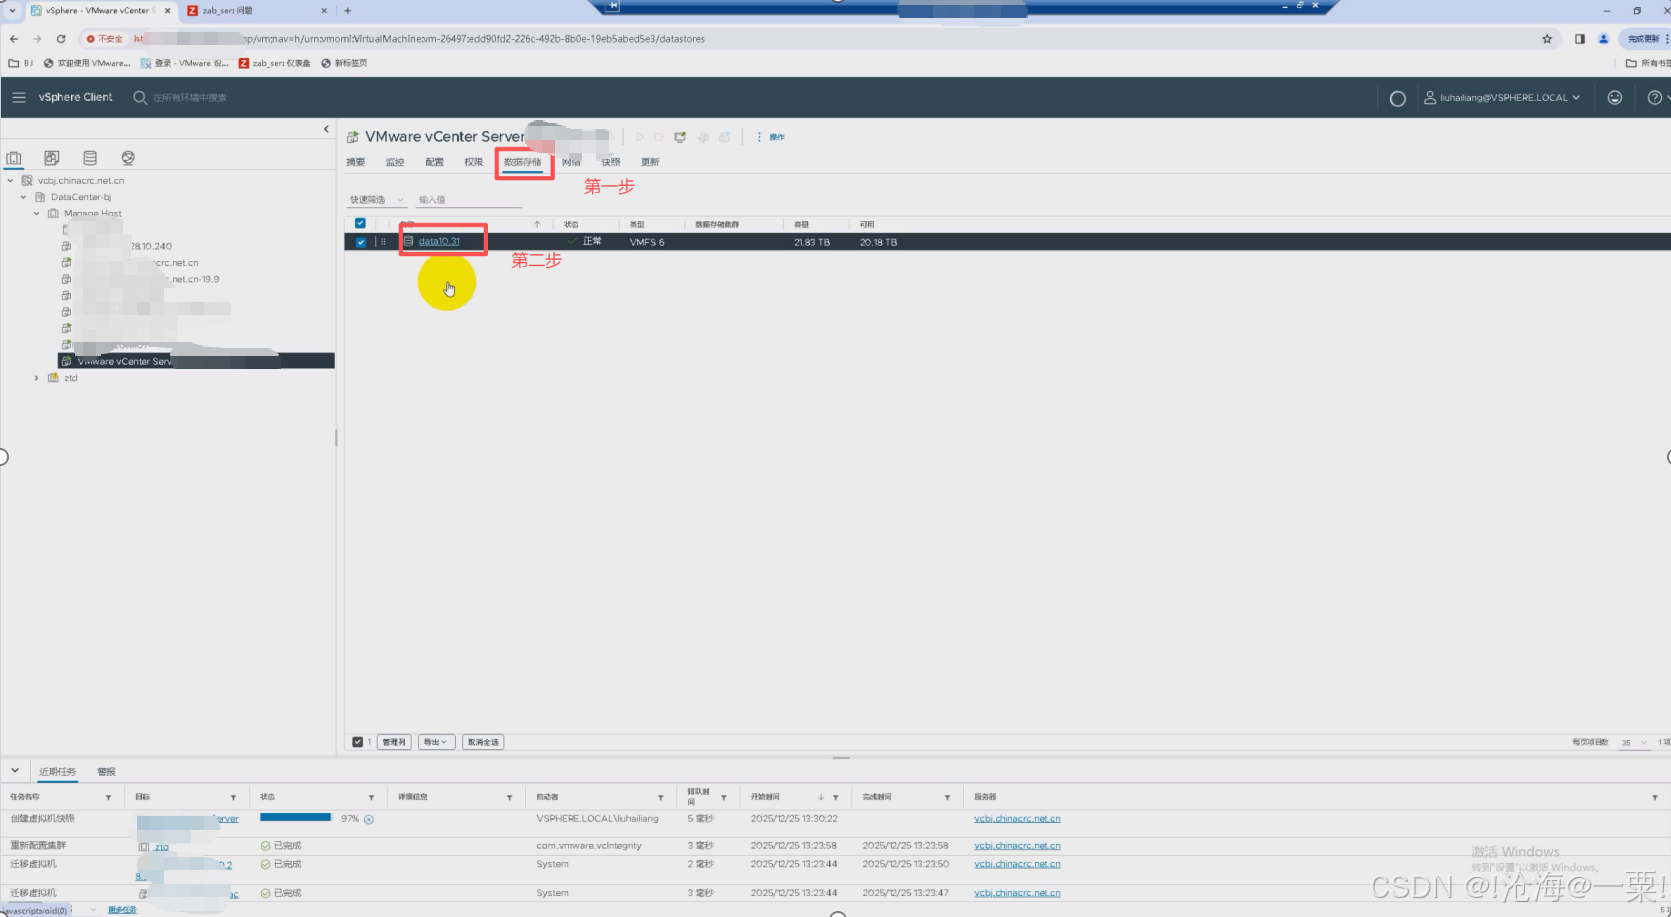Image resolution: width=1671 pixels, height=917 pixels.
Task: Switch to the Alarms (警报) tab
Action: tap(107, 772)
